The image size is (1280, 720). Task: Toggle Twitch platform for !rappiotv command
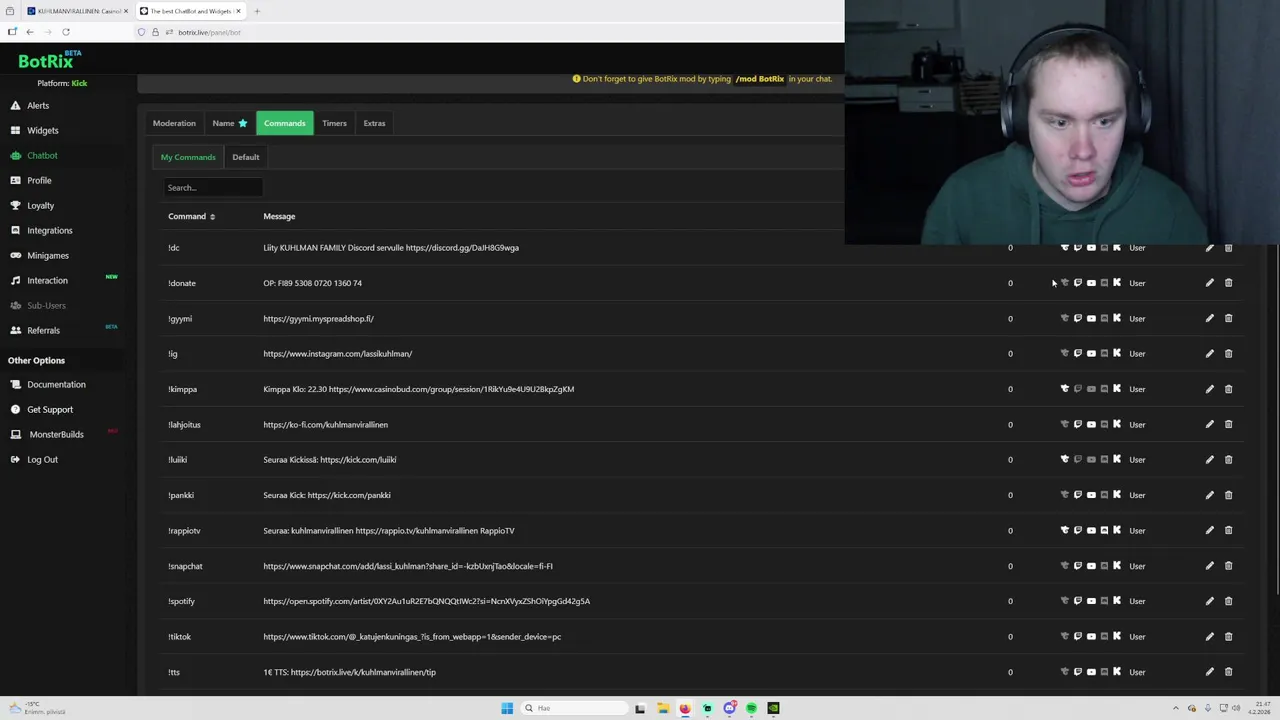[1078, 530]
